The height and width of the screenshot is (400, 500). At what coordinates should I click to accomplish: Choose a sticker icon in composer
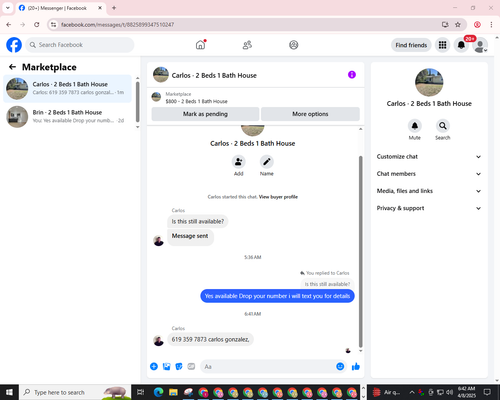point(179,367)
